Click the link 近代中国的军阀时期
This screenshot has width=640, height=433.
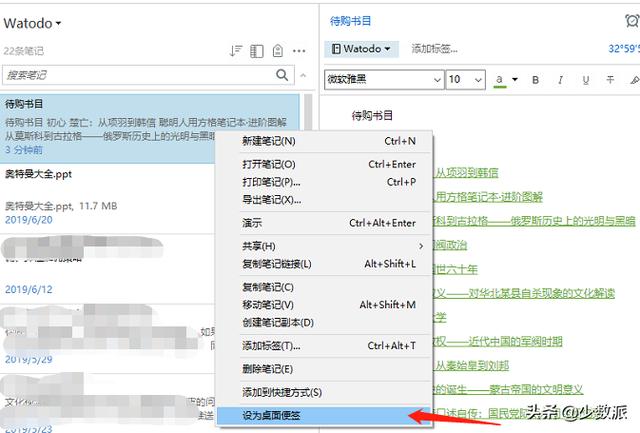(515, 341)
